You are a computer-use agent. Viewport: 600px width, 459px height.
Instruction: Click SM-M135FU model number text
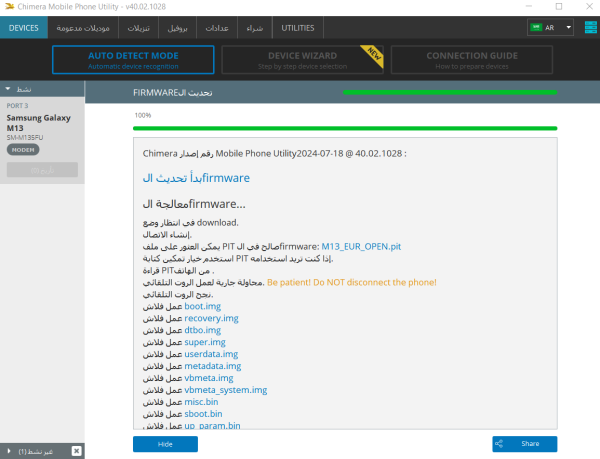tap(25, 137)
